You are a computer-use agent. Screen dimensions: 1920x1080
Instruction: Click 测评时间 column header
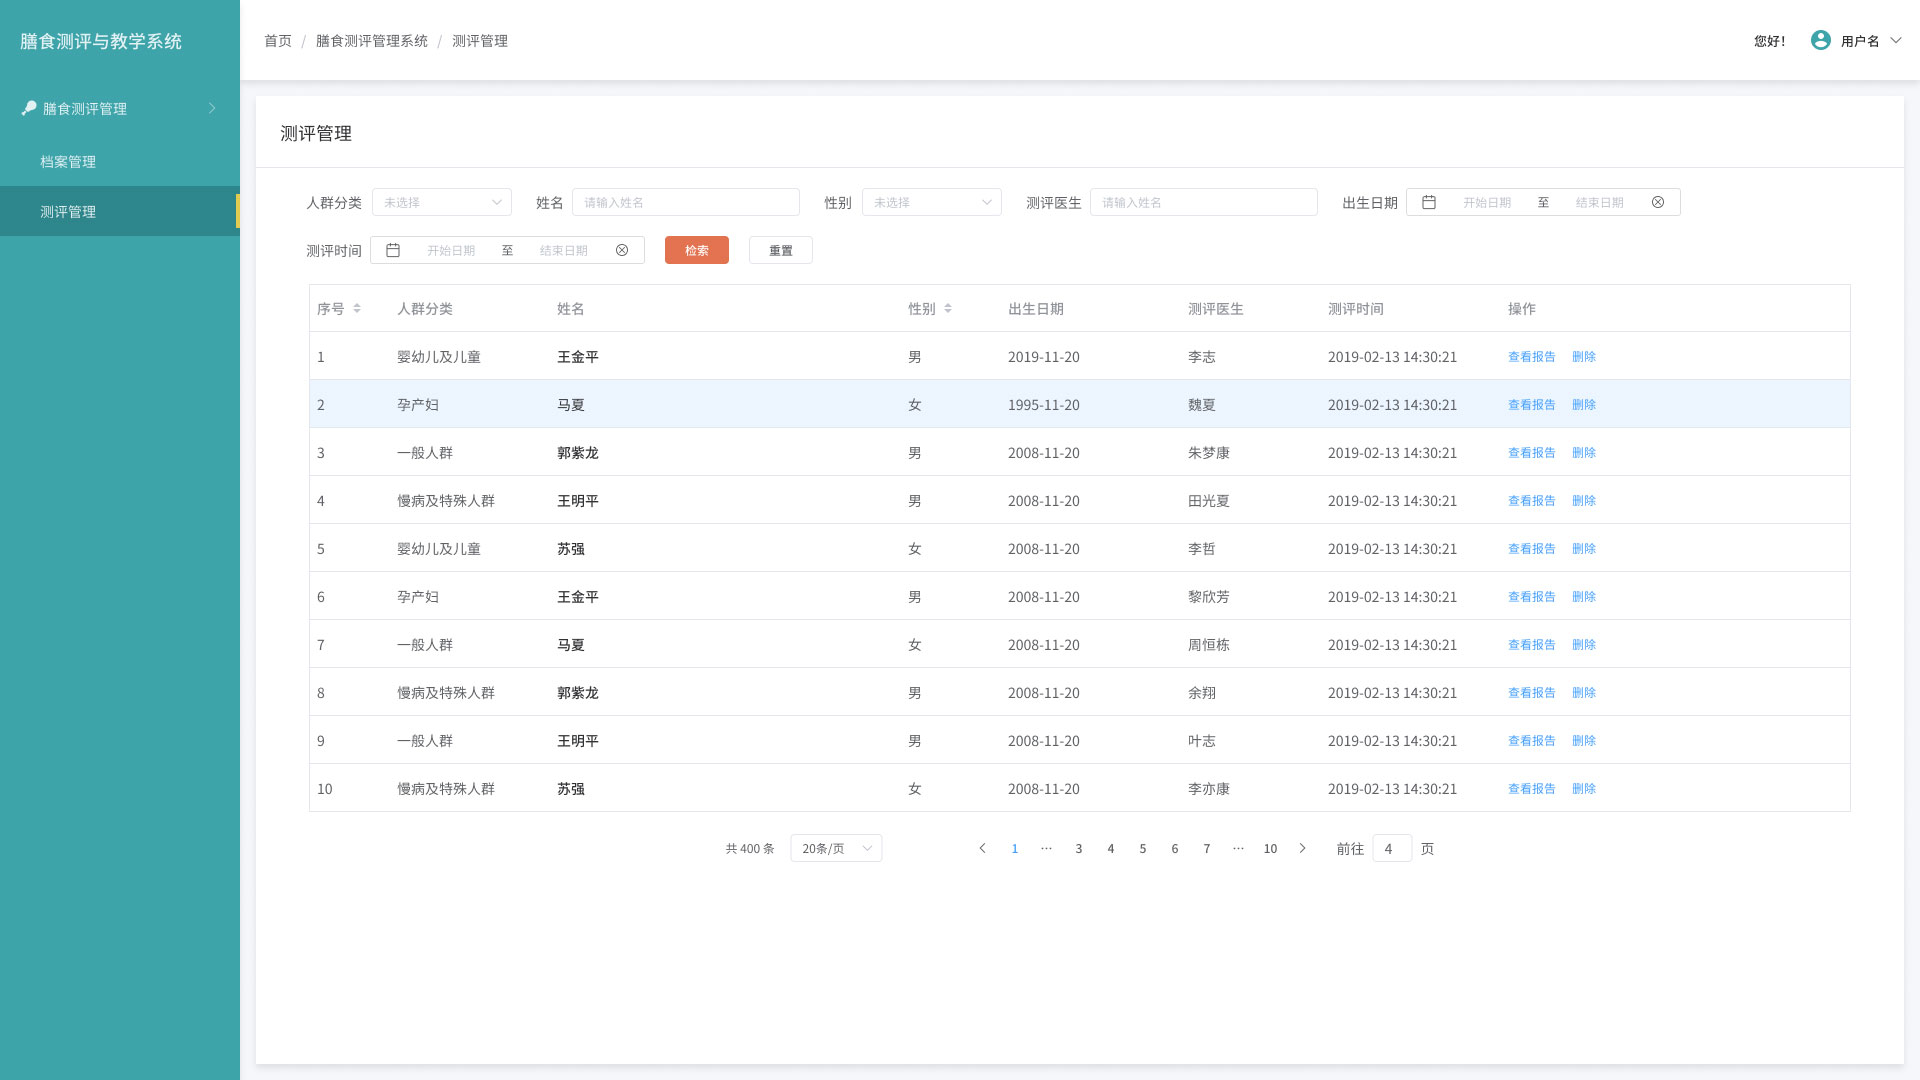[x=1356, y=309]
